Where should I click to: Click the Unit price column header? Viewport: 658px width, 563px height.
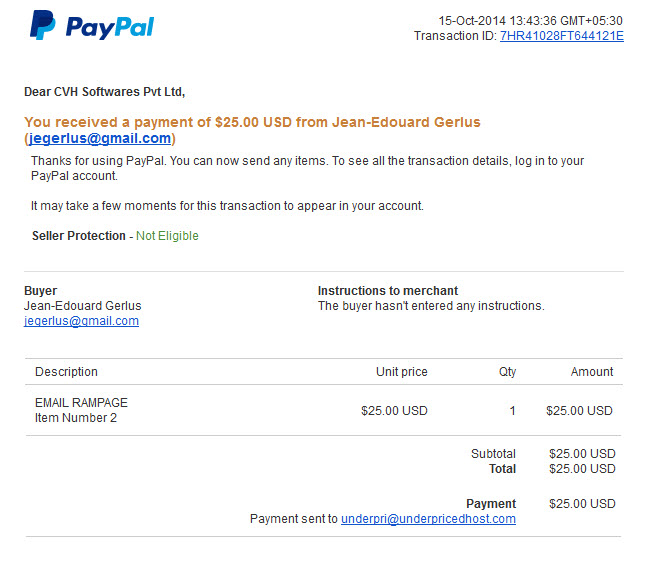click(x=402, y=372)
